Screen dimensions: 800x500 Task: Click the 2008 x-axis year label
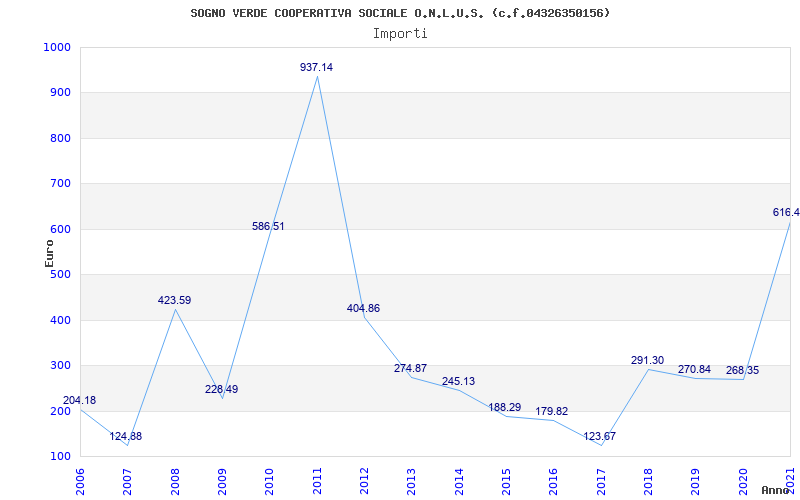click(x=175, y=481)
